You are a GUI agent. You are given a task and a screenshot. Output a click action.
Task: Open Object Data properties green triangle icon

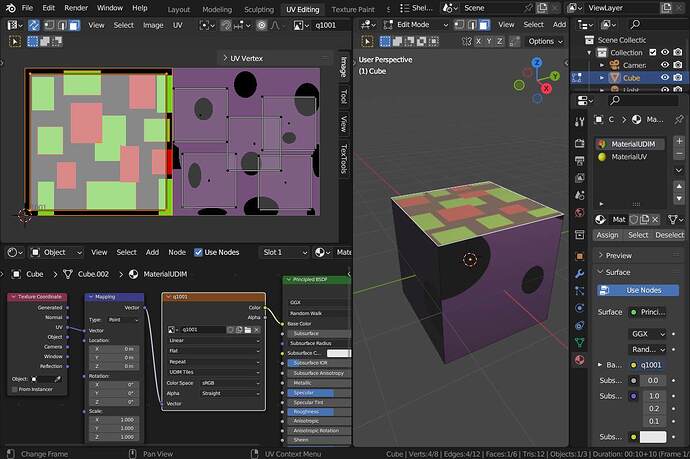580,342
